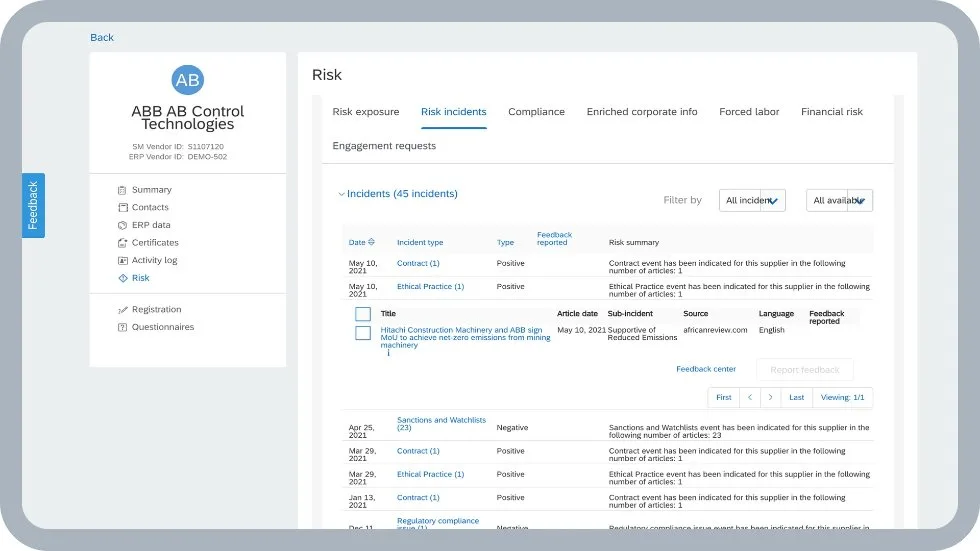
Task: Select Questionnaires in the sidebar
Action: coord(162,327)
